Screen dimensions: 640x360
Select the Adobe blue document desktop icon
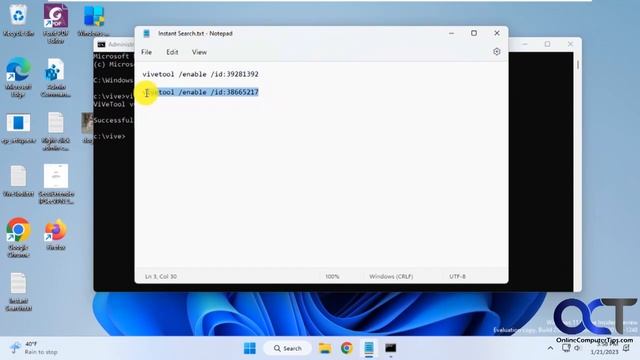point(56,77)
